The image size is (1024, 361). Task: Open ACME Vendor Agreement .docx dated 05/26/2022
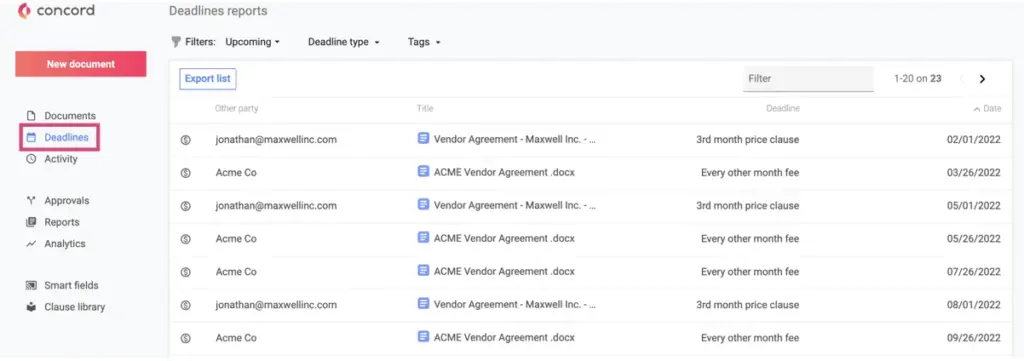coord(504,239)
